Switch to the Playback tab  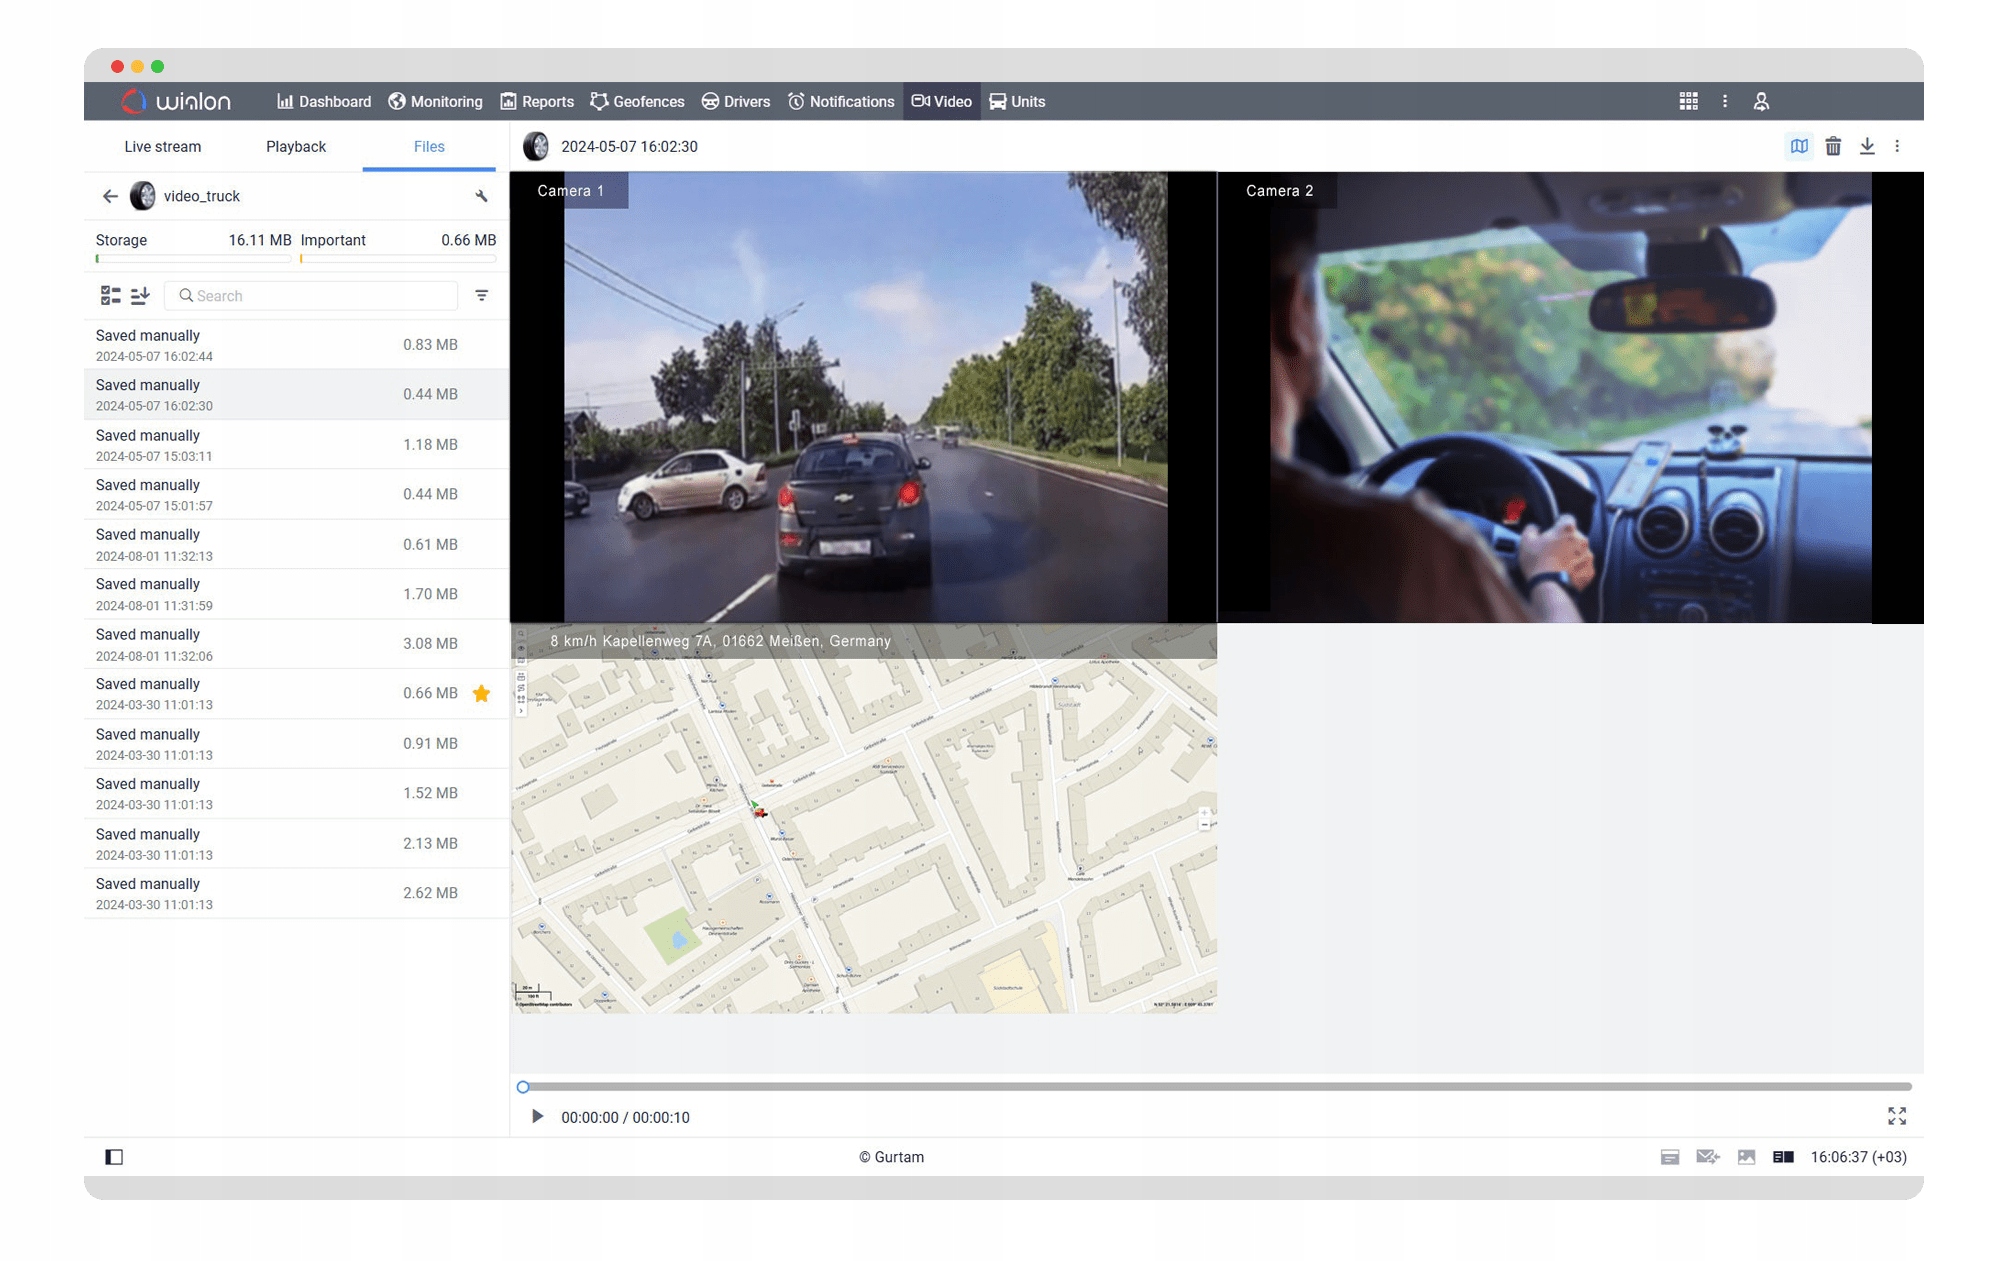point(295,146)
